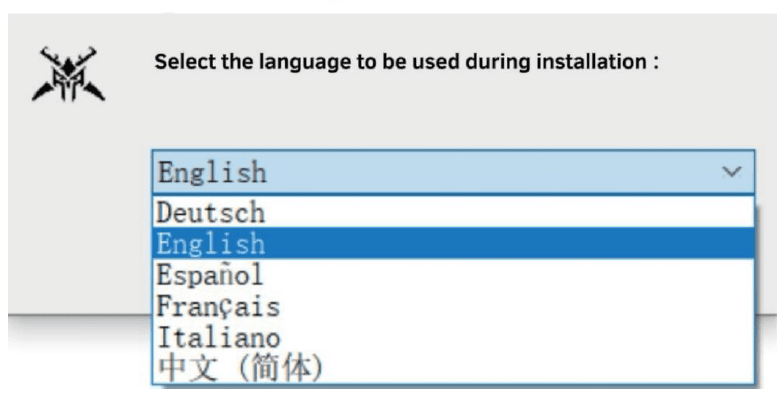This screenshot has height=410, width=783.
Task: Choose 中文 (简体) from the list
Action: coord(240,367)
